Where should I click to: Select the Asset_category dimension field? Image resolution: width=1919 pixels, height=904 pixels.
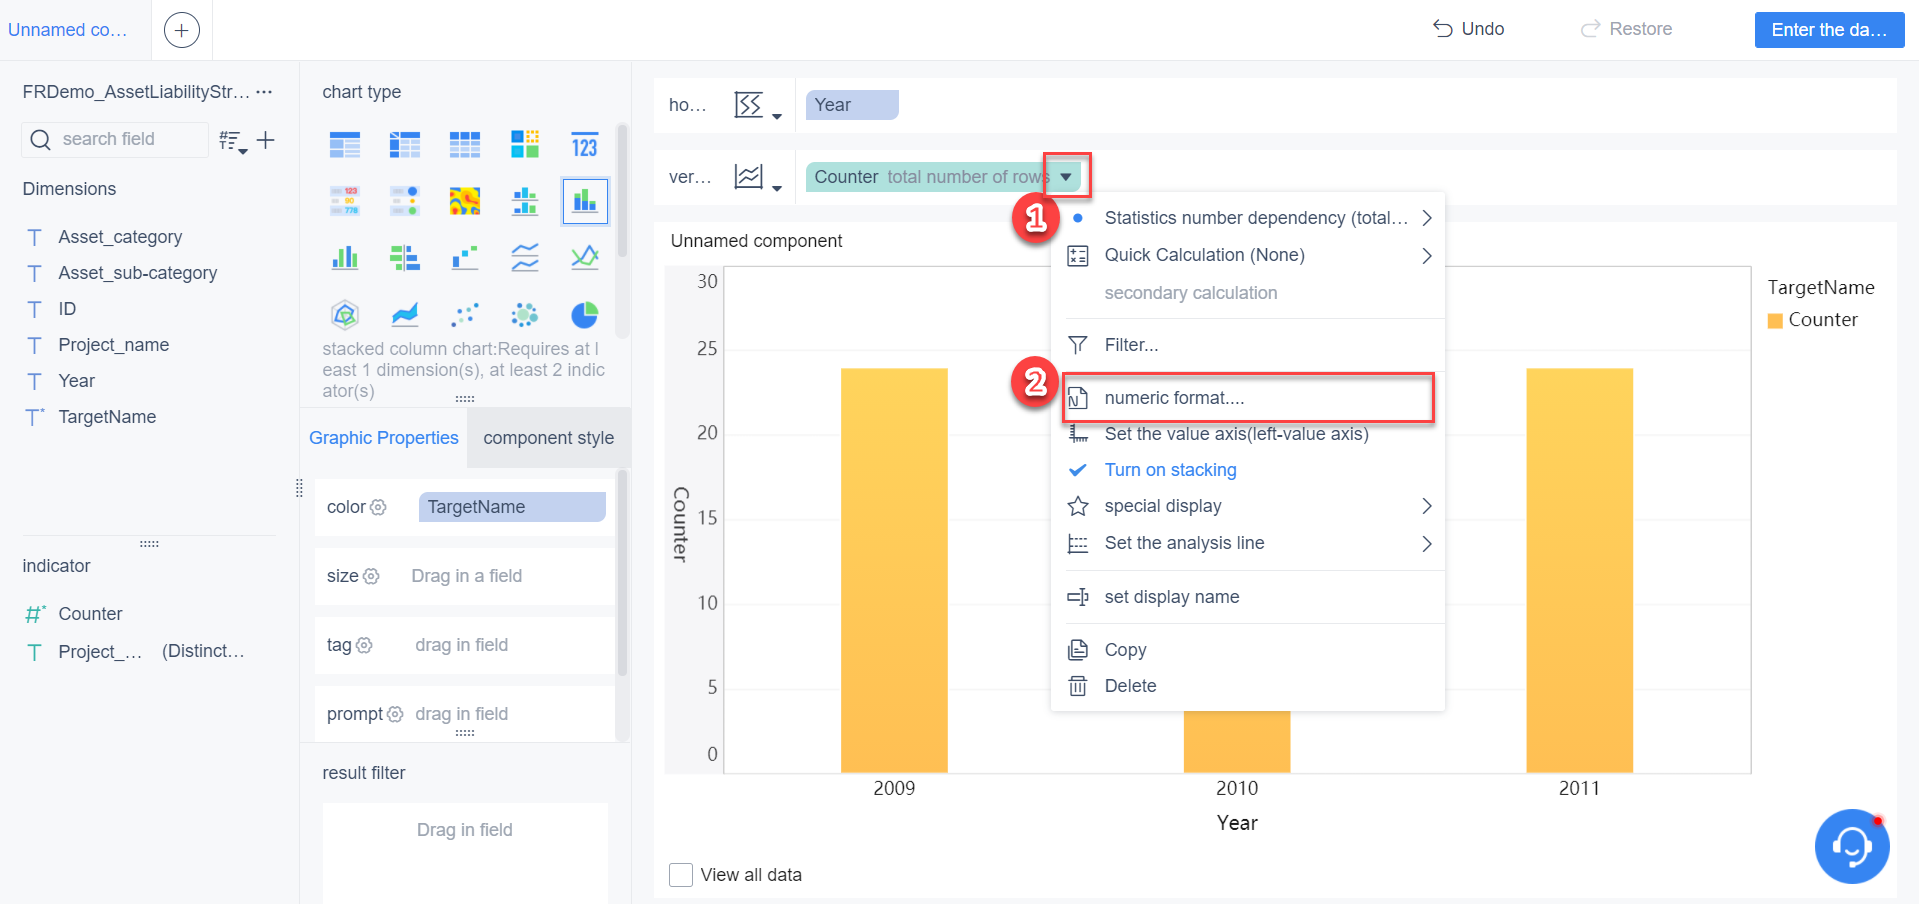tap(120, 237)
